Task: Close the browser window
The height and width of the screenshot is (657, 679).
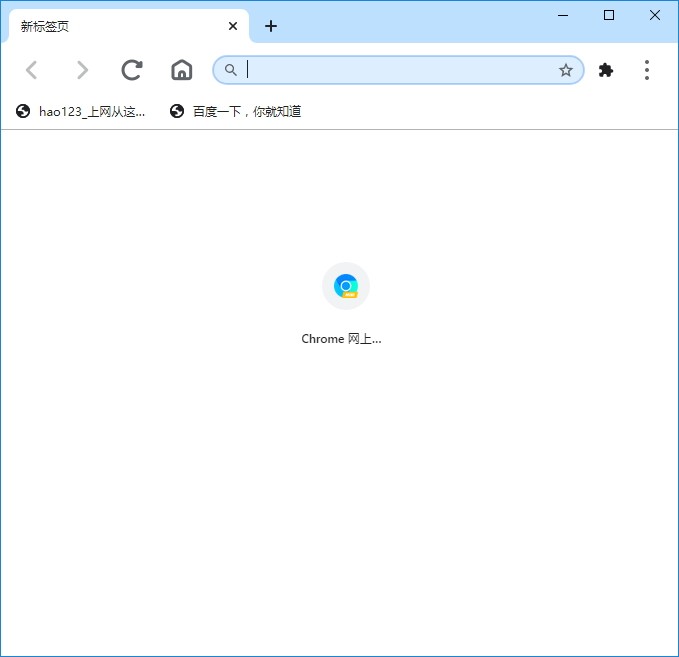Action: 655,16
